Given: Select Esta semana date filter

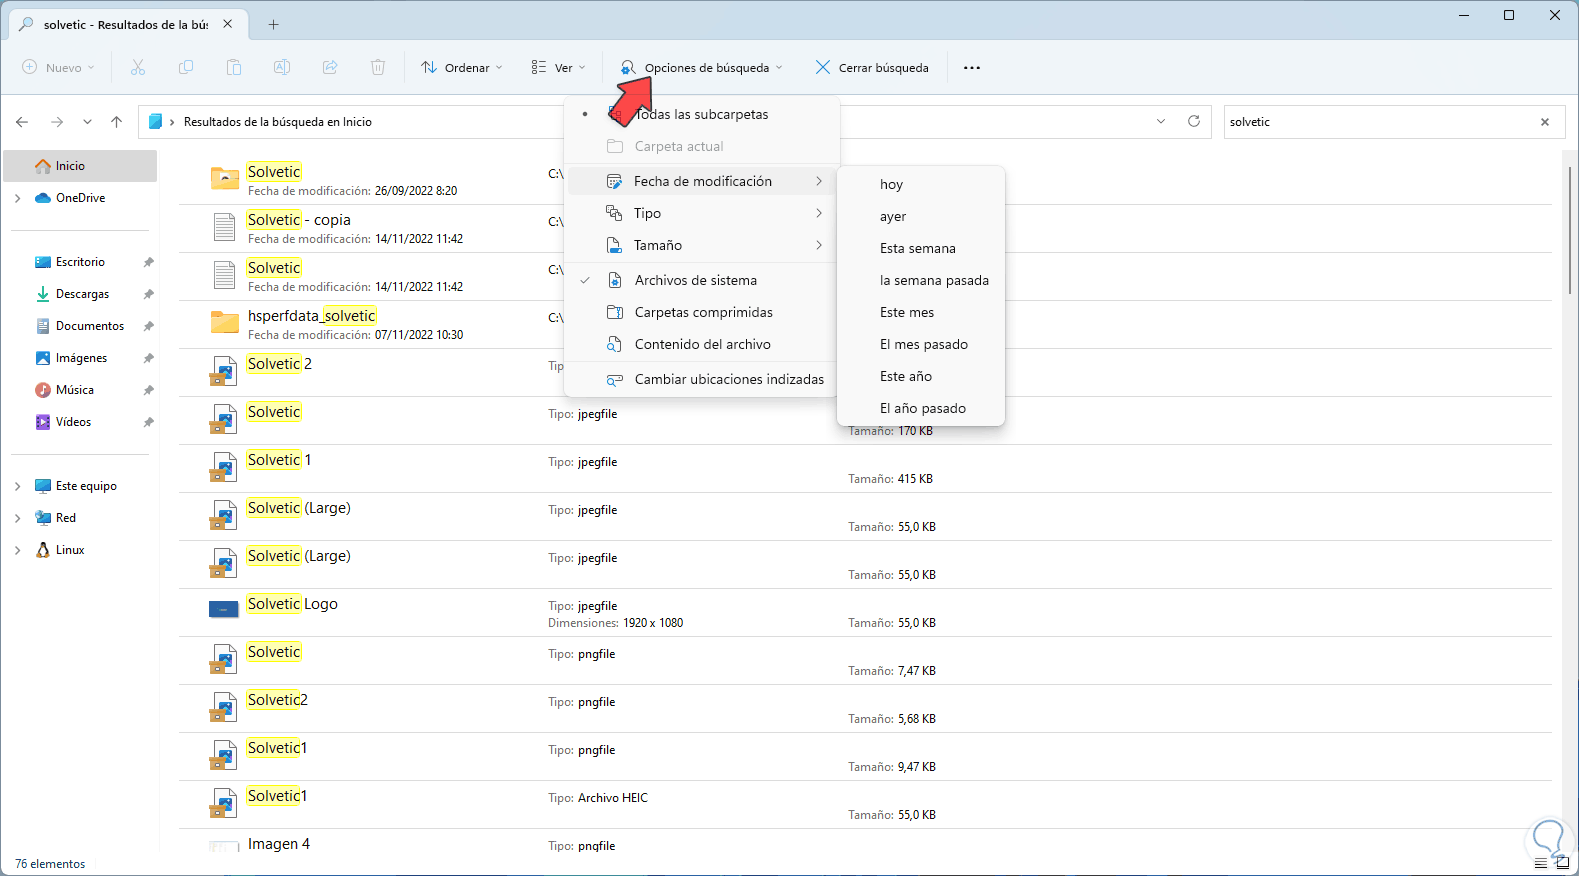Looking at the screenshot, I should coord(921,248).
